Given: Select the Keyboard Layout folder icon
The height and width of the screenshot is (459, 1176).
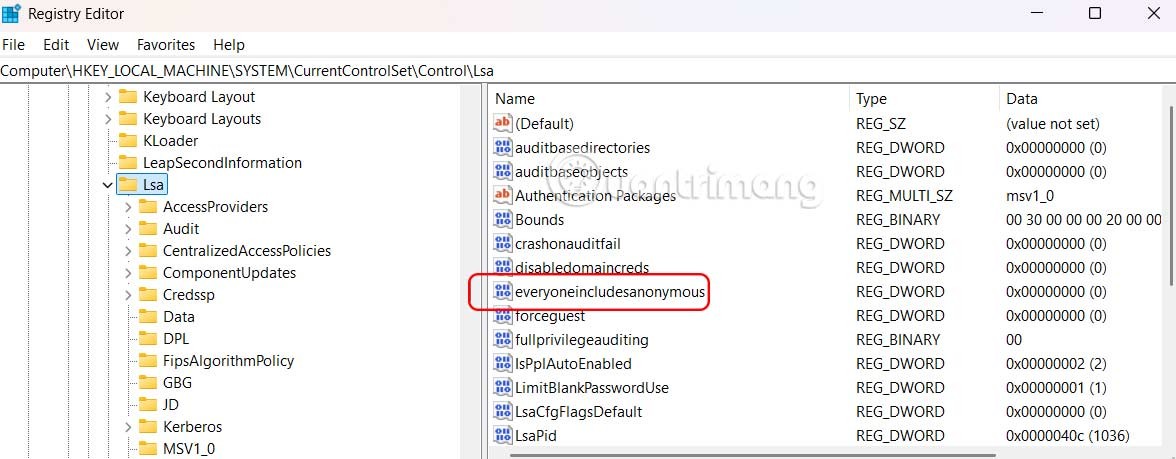Looking at the screenshot, I should pyautogui.click(x=128, y=97).
